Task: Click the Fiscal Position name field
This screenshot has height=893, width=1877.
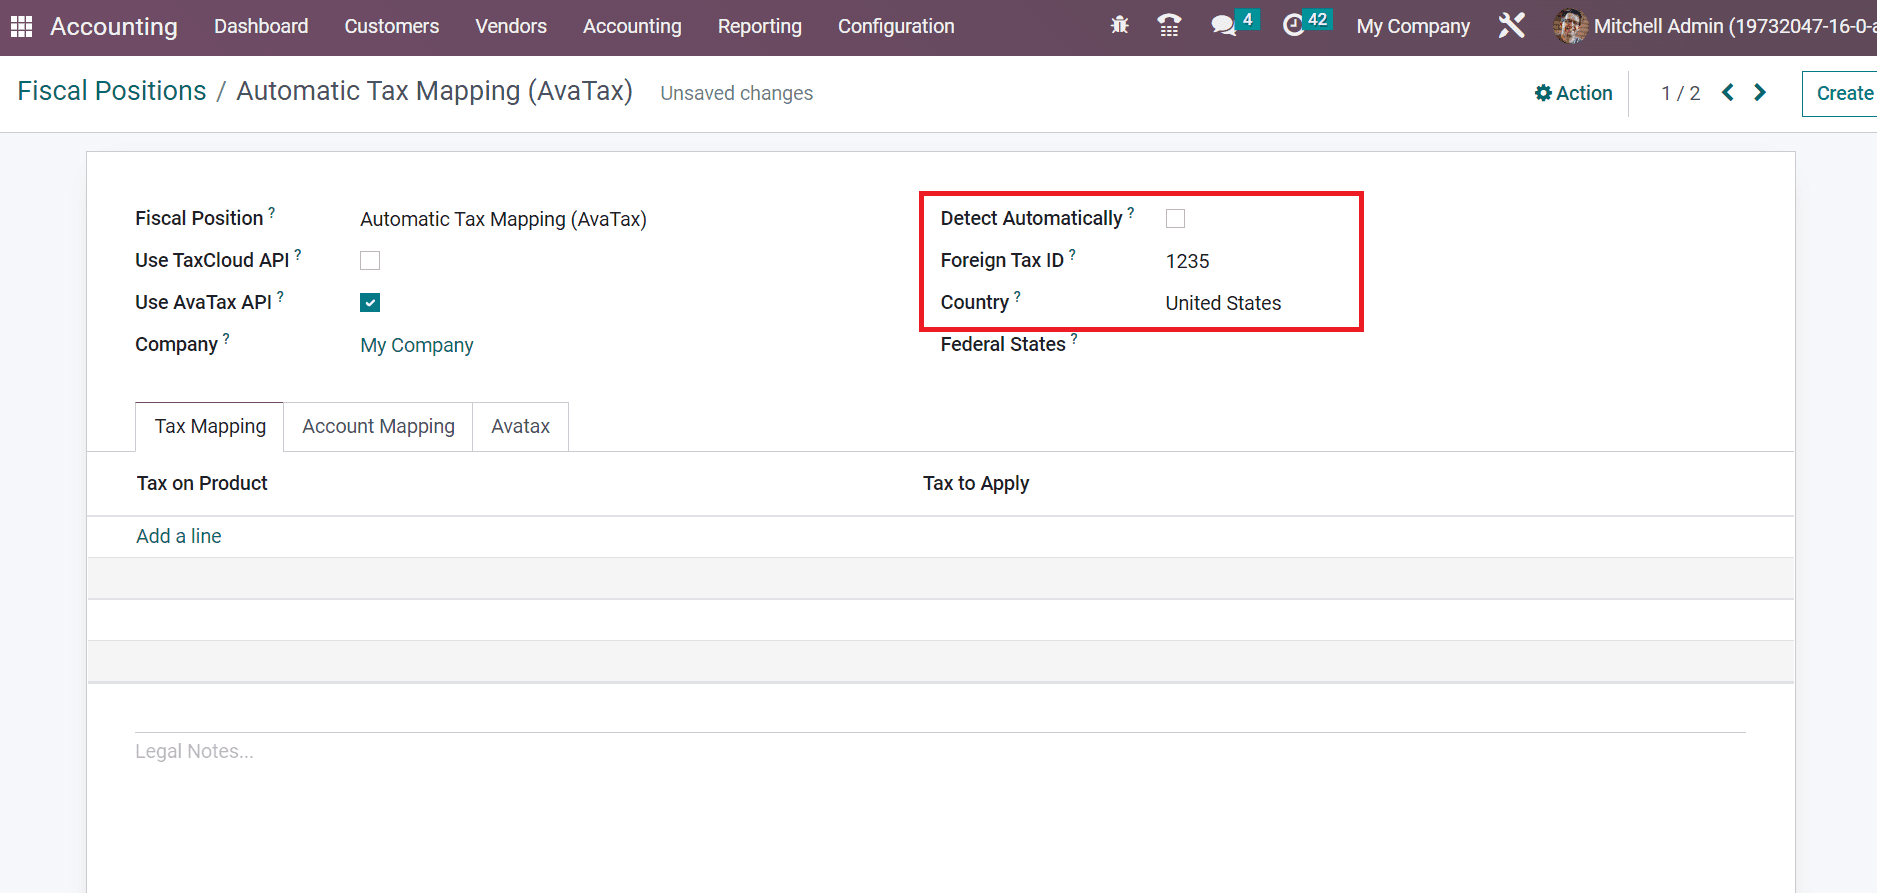Action: (x=503, y=219)
